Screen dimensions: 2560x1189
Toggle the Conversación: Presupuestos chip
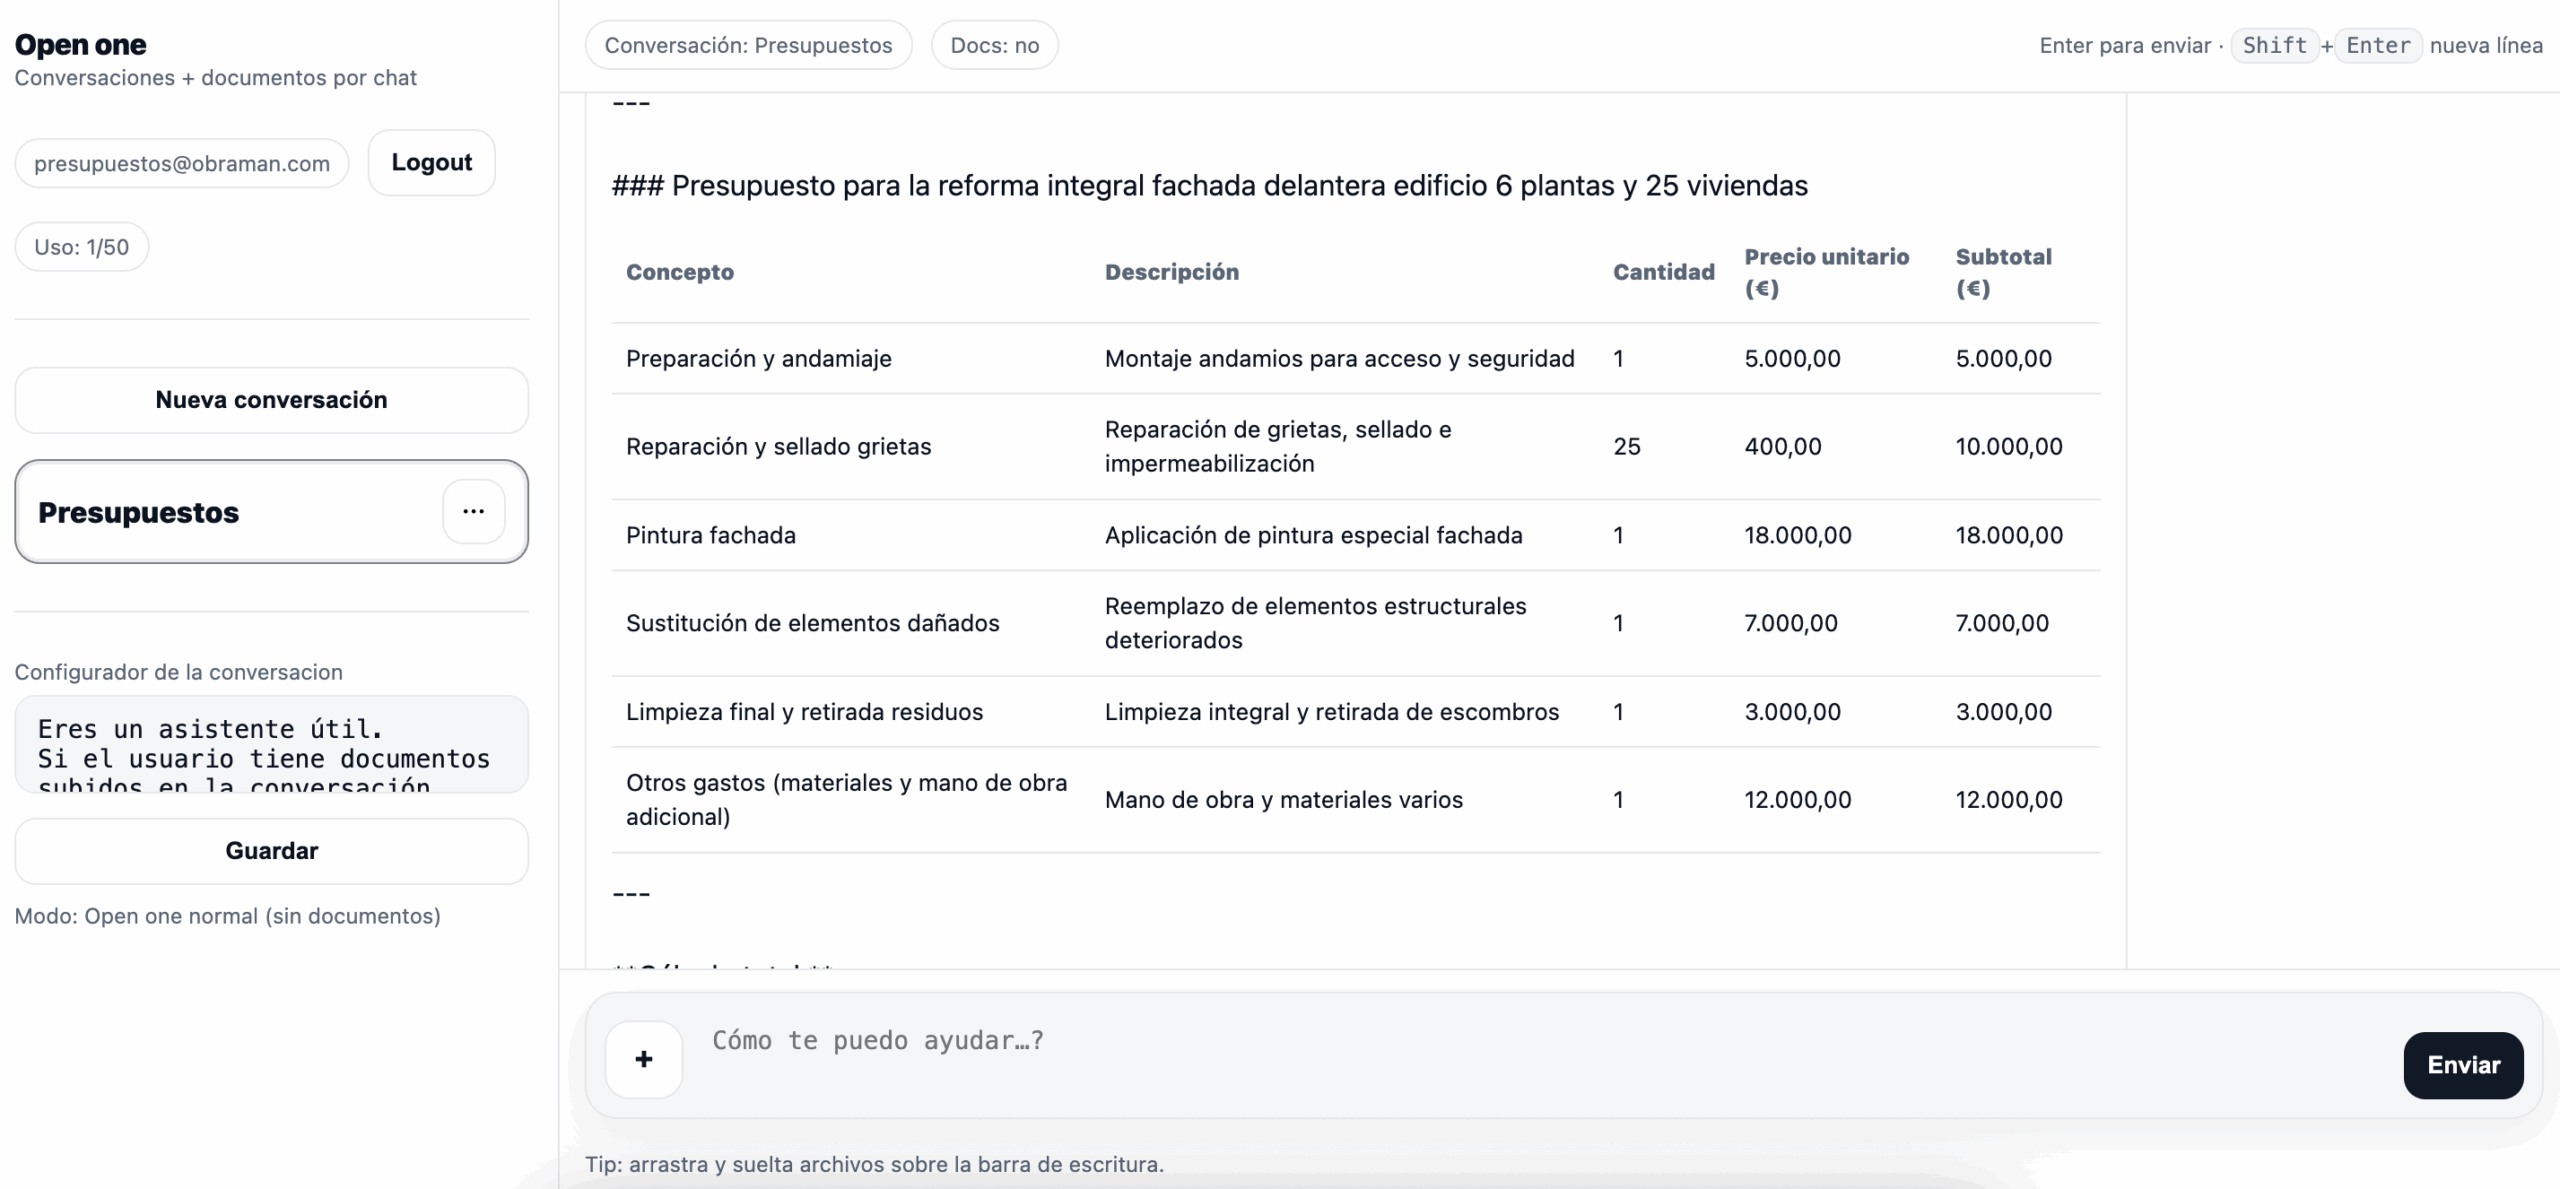(x=748, y=45)
